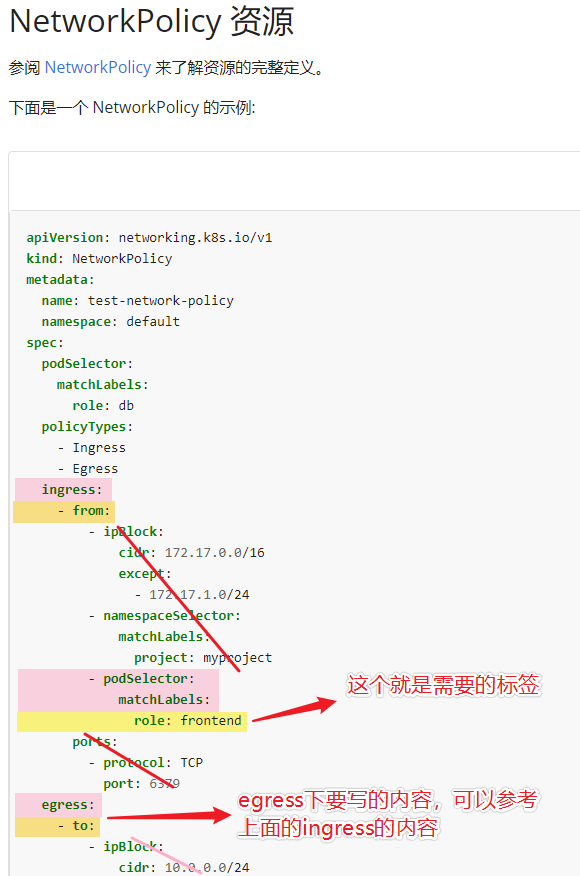Click the "- Ingress" policy type entry
Viewport: 580px width, 876px height.
click(x=92, y=447)
